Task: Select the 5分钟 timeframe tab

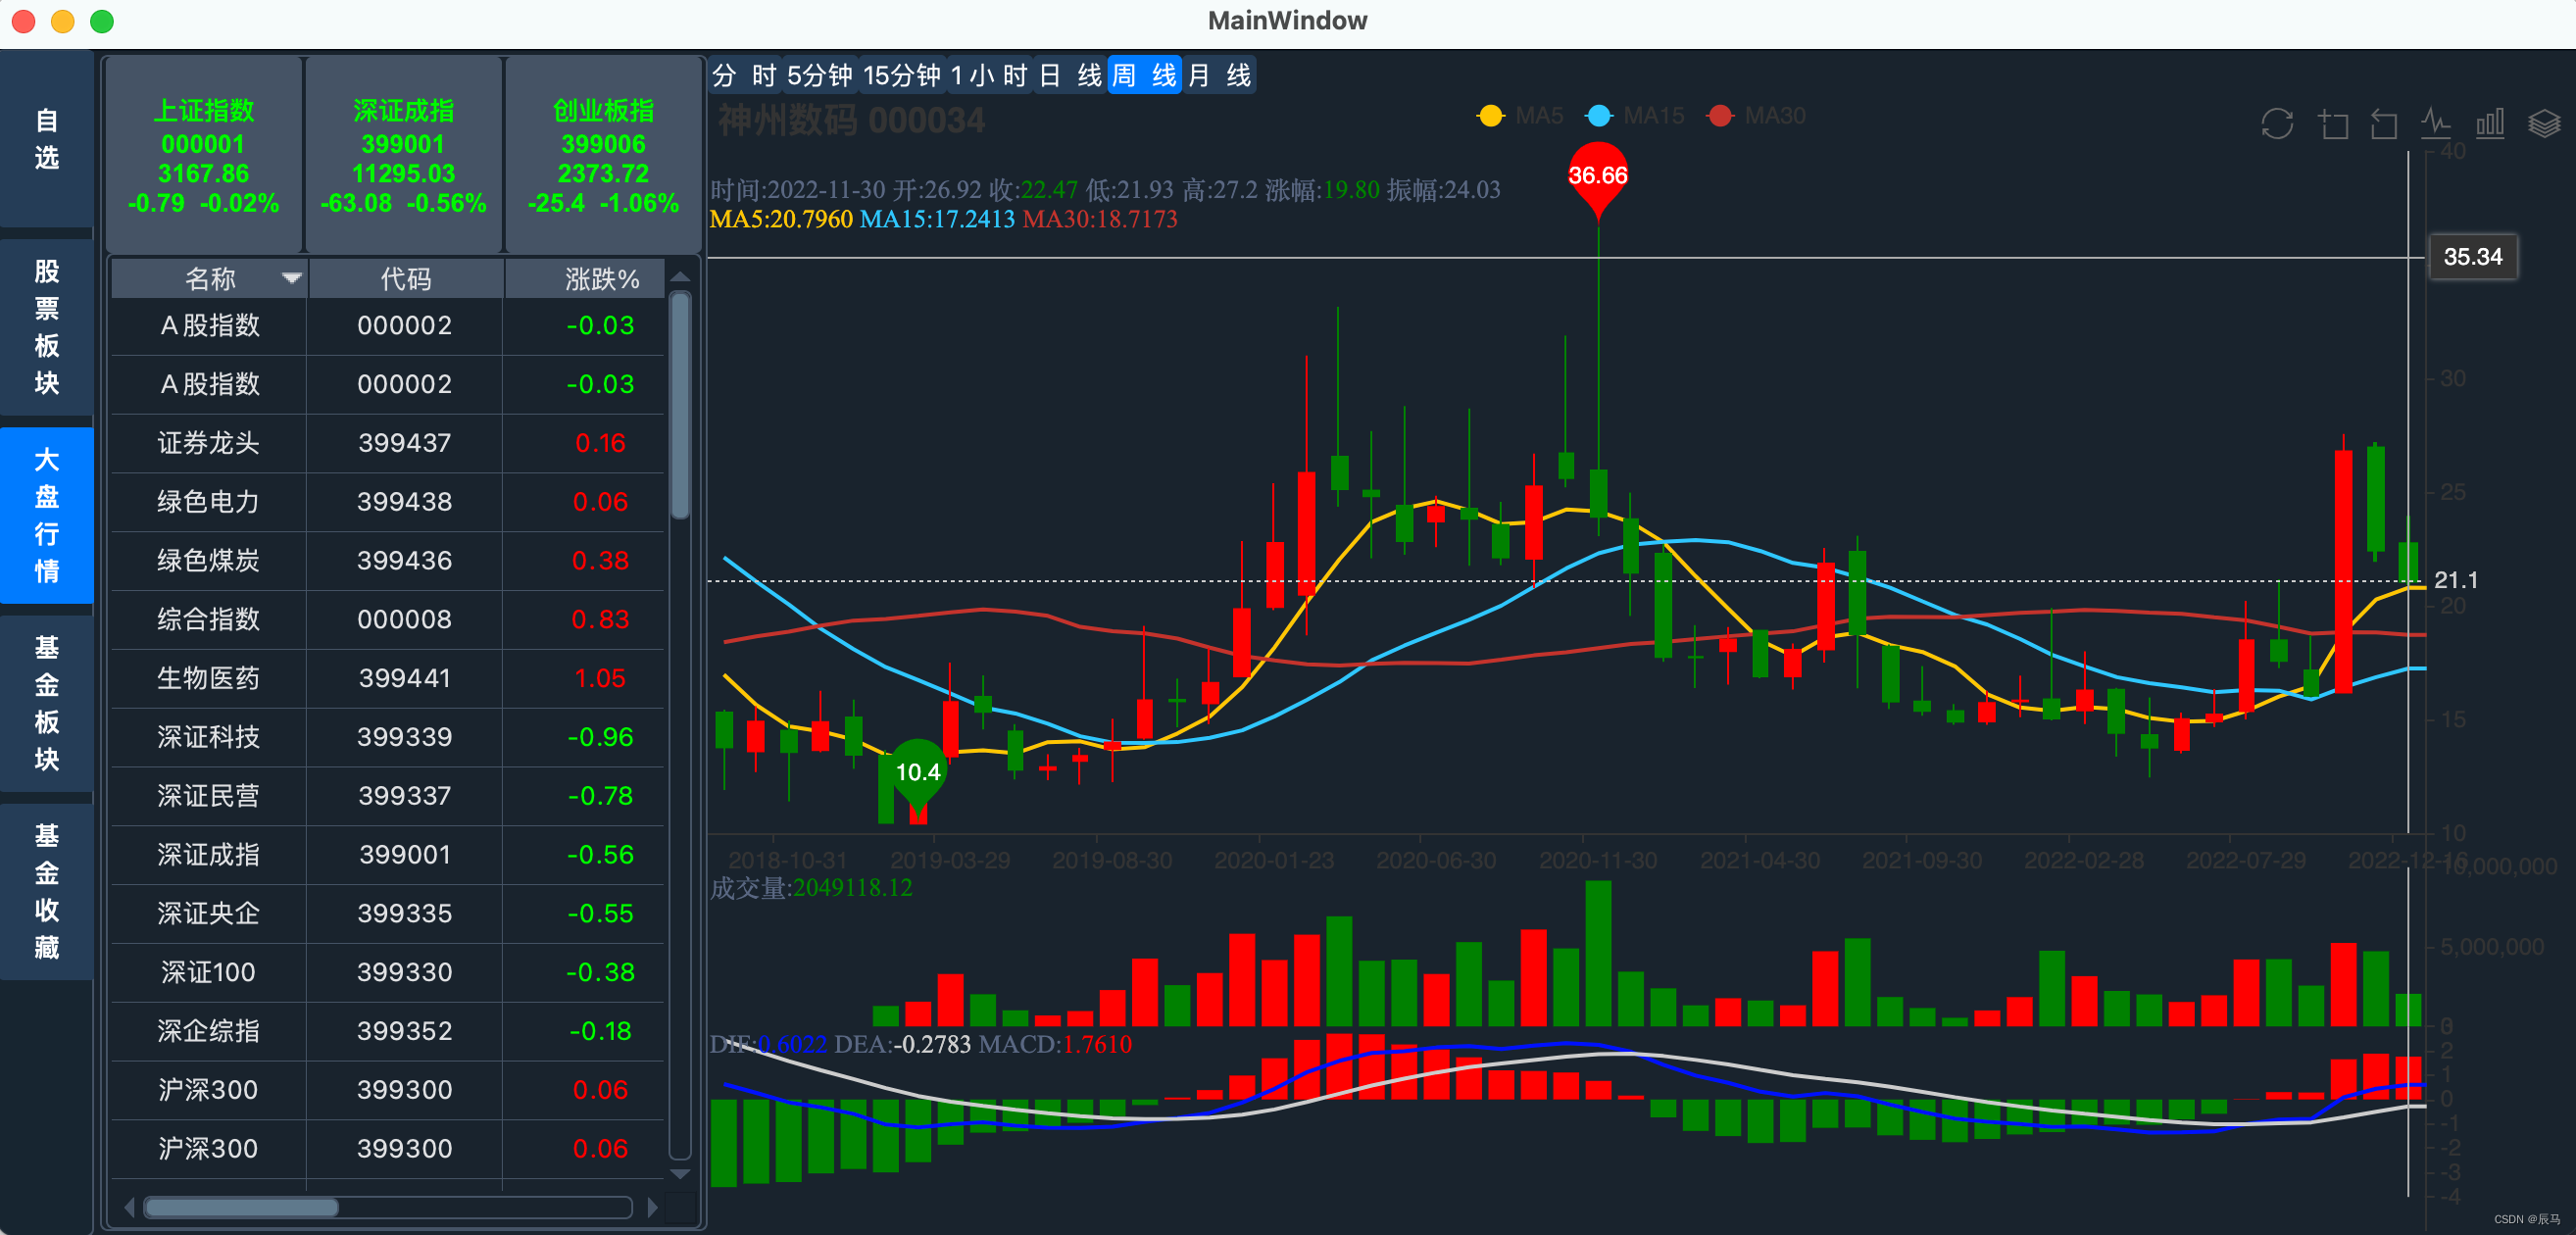Action: click(820, 75)
